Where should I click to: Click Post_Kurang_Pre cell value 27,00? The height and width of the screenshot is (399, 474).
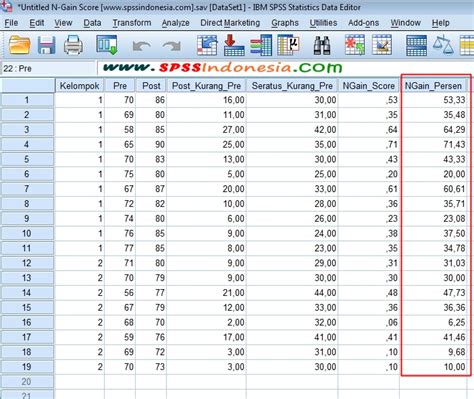pyautogui.click(x=206, y=130)
